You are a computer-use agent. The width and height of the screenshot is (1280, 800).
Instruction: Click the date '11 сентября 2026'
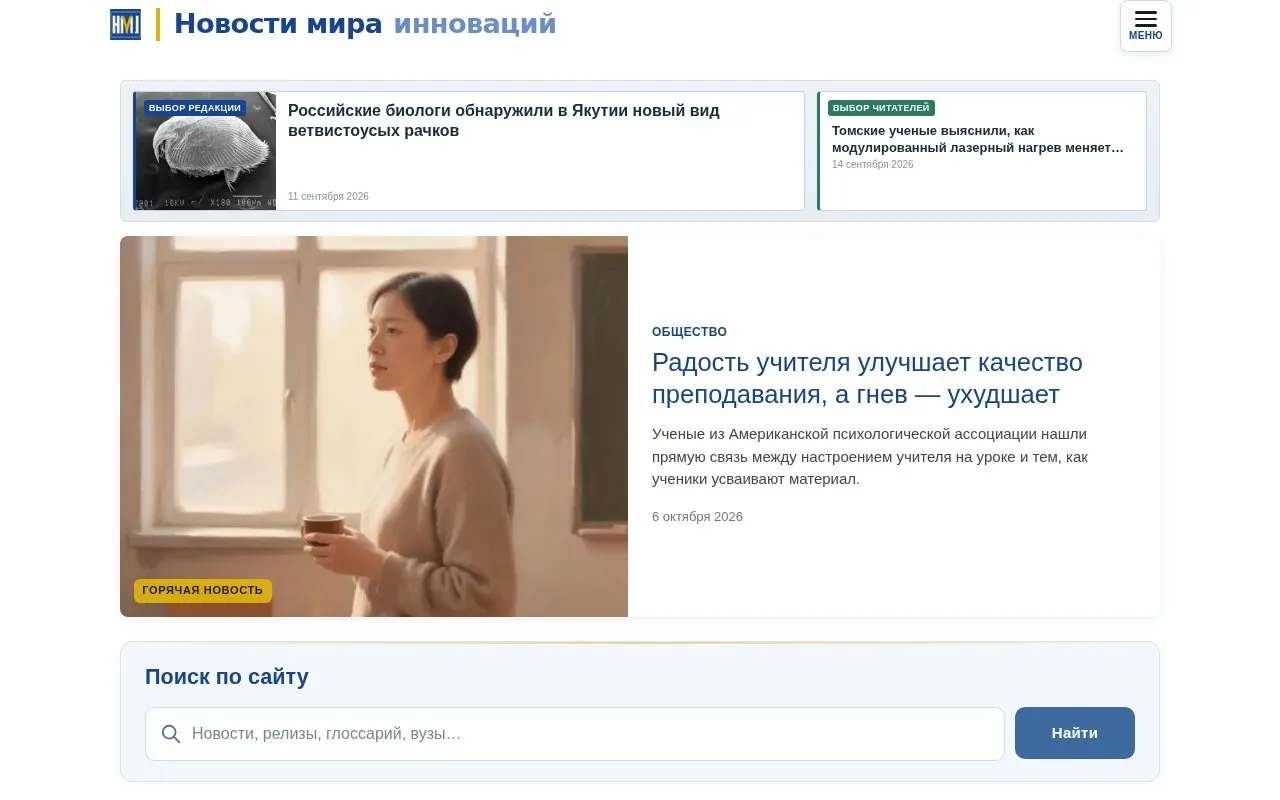[x=328, y=196]
